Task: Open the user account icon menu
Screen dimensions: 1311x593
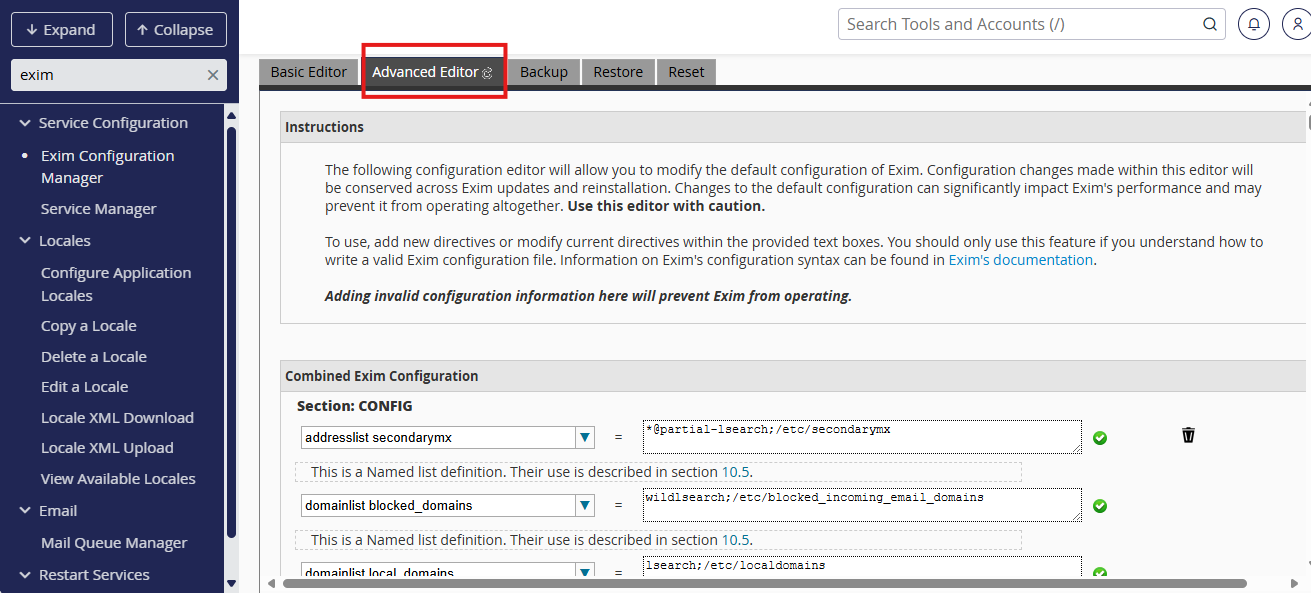Action: [x=1296, y=25]
